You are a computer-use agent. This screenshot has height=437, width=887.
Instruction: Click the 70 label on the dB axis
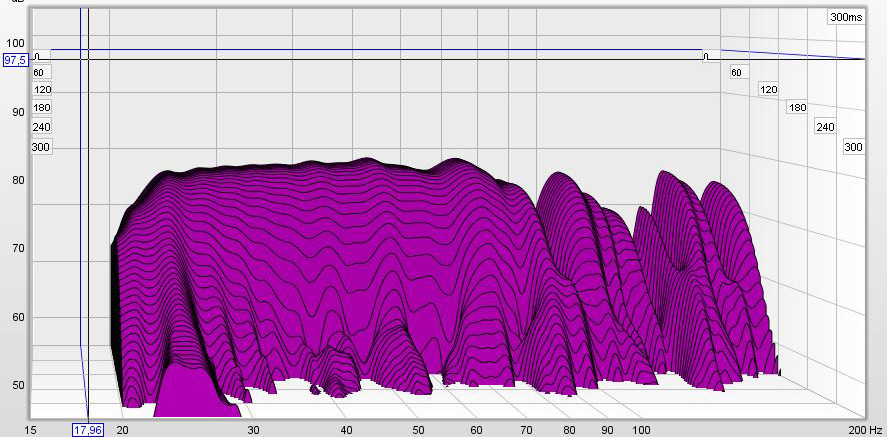(x=19, y=248)
